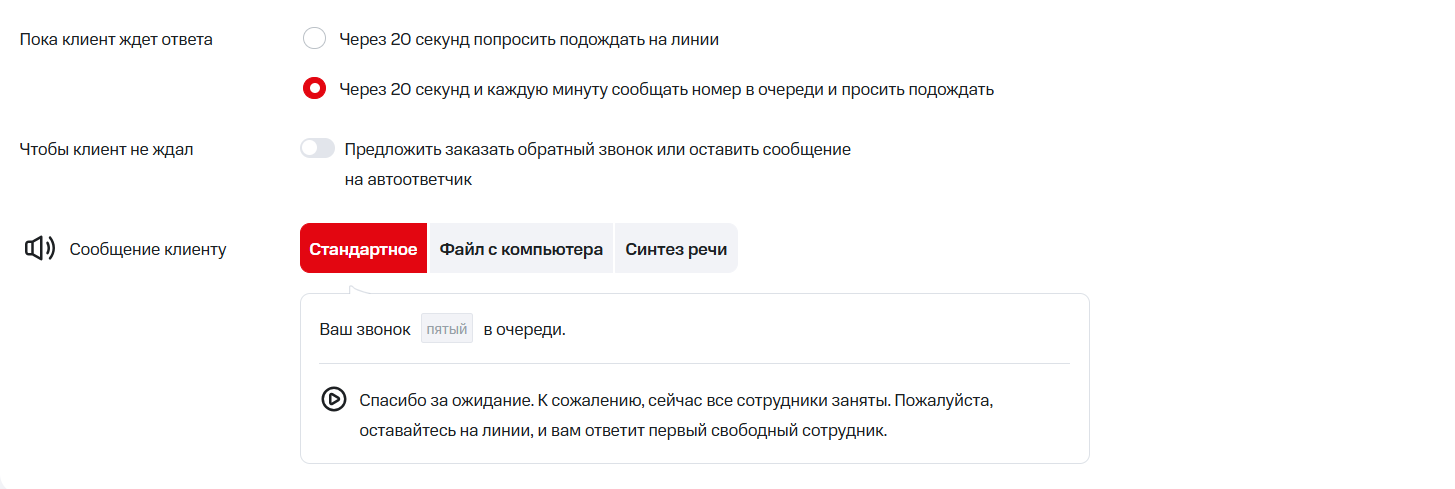Enable the callback offer toggle switch
Screen dimensions: 1455x489
[317, 149]
